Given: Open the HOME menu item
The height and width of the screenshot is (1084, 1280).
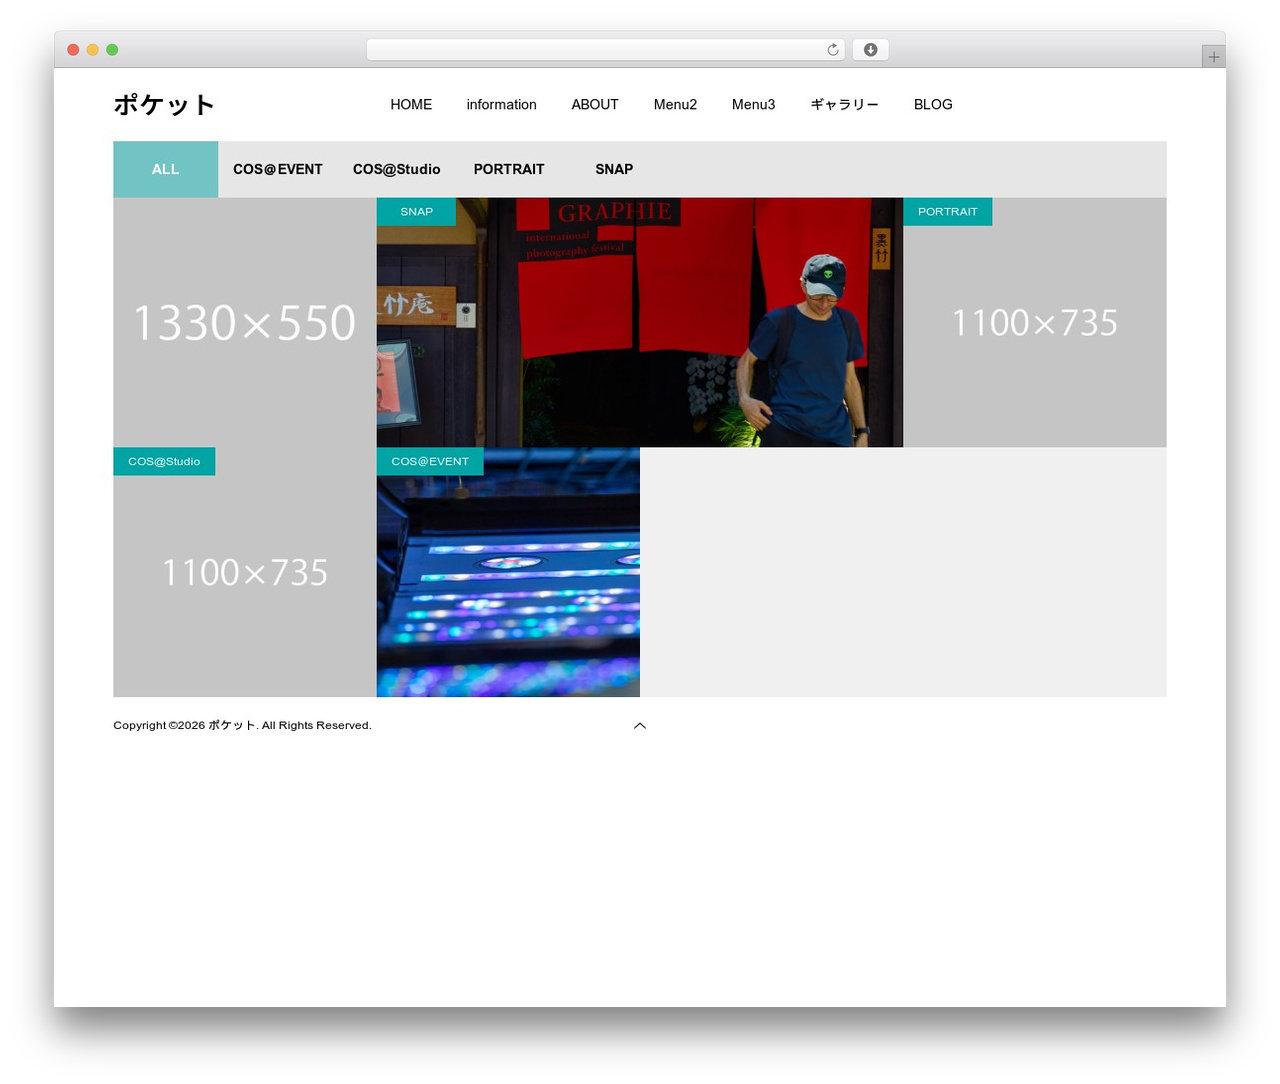Looking at the screenshot, I should click(411, 105).
